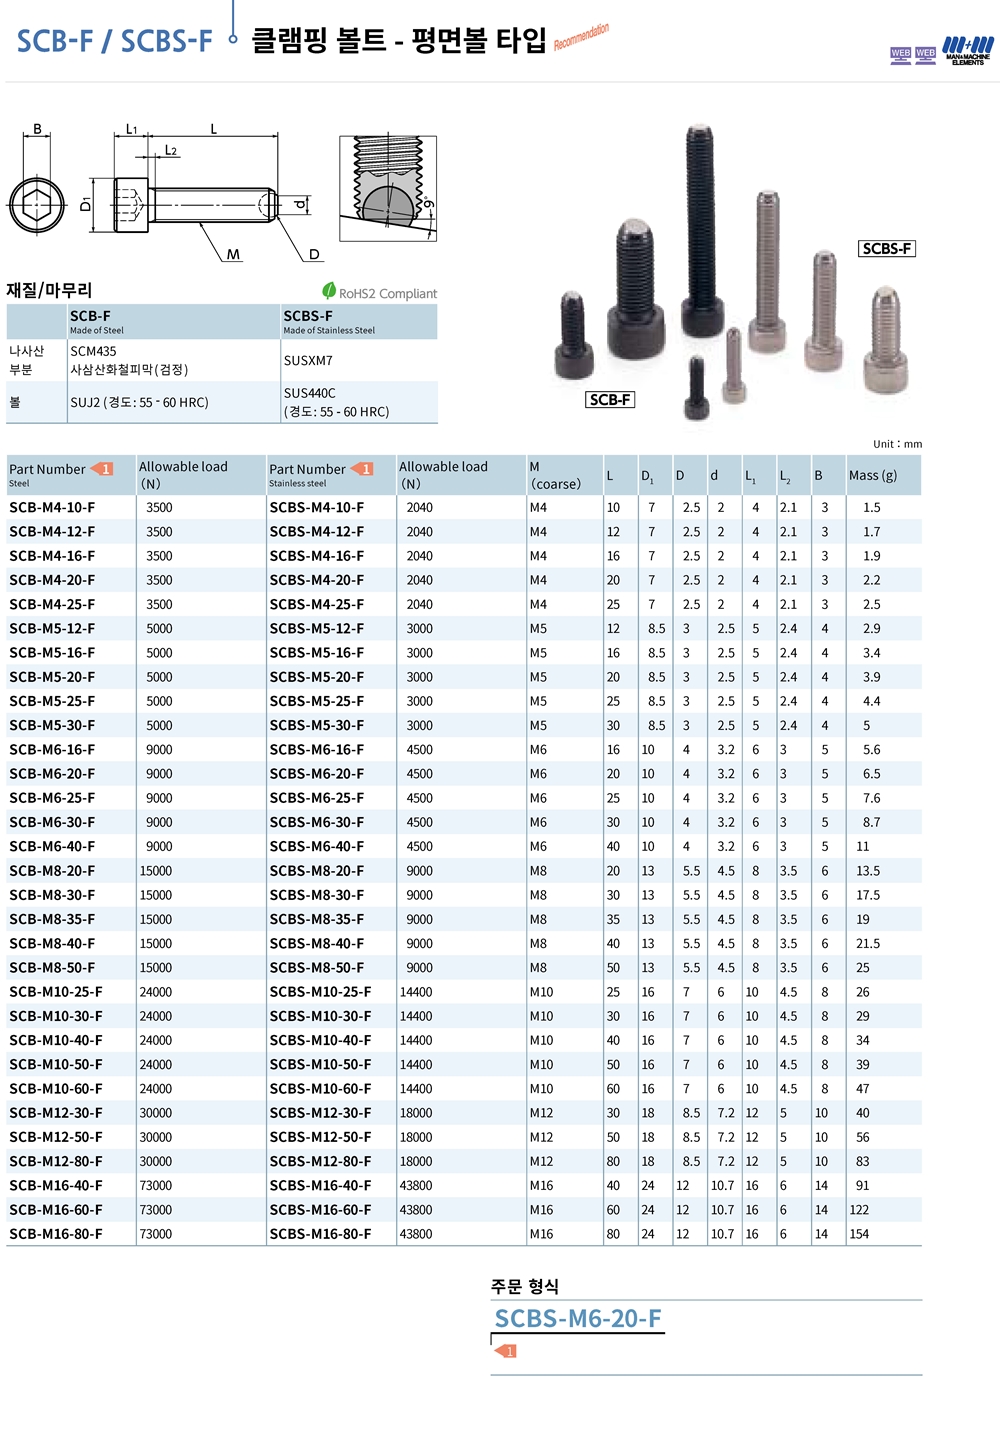1000x1441 pixels.
Task: Click mass value 21.5 in the SCB-M8-40-F row
Action: point(868,944)
